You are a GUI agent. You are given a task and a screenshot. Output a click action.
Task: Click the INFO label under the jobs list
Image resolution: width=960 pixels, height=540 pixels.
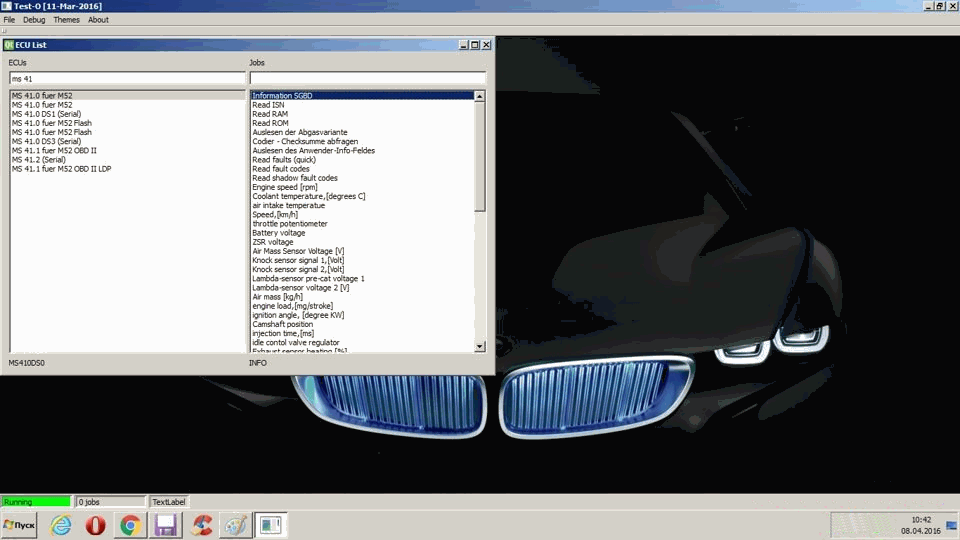tap(258, 363)
